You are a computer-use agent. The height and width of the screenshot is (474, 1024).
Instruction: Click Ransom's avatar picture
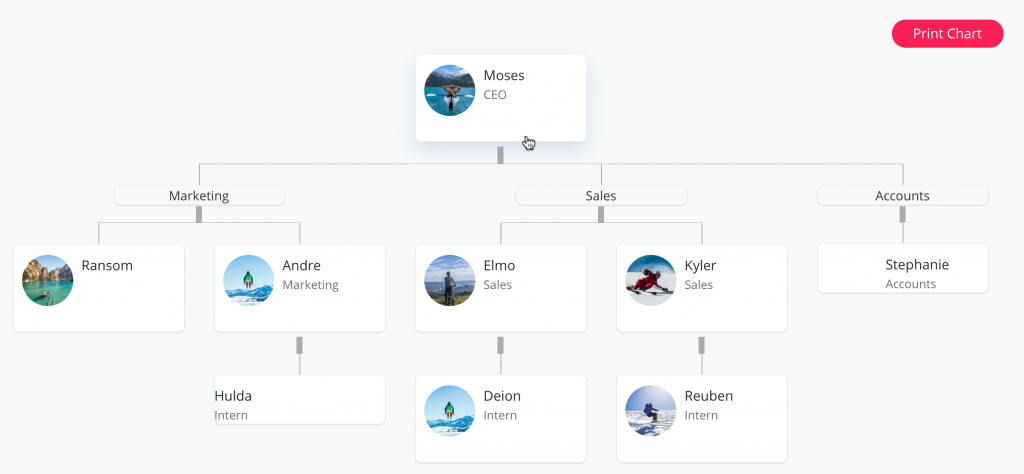point(48,280)
